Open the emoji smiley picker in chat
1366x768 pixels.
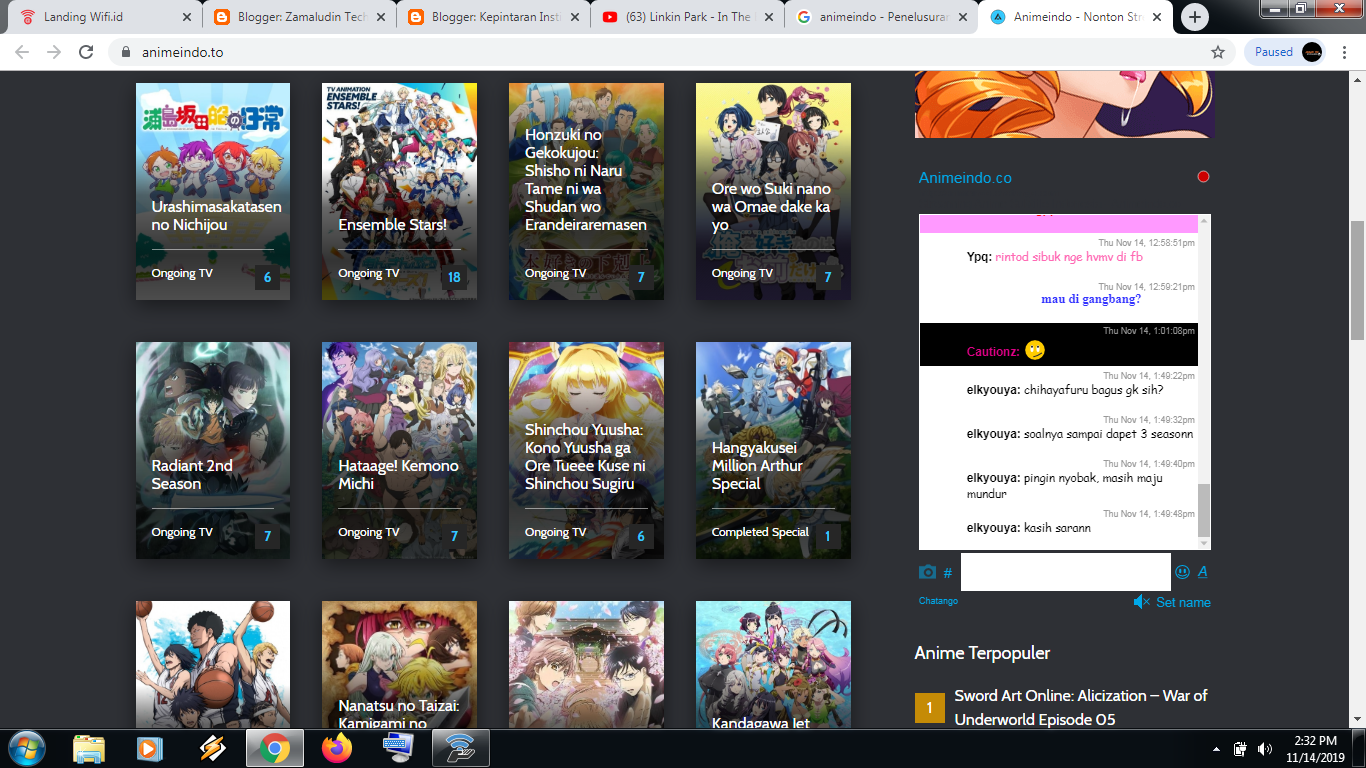(1183, 572)
